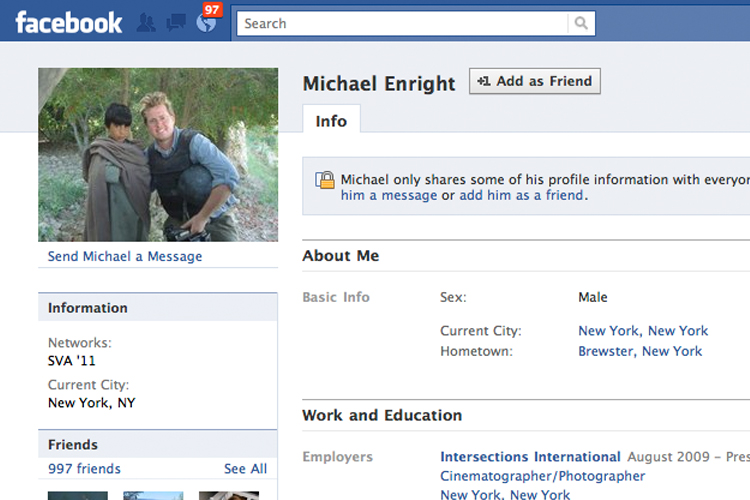Click the Hometown: label
Viewport: 750px width, 500px height.
(x=476, y=351)
